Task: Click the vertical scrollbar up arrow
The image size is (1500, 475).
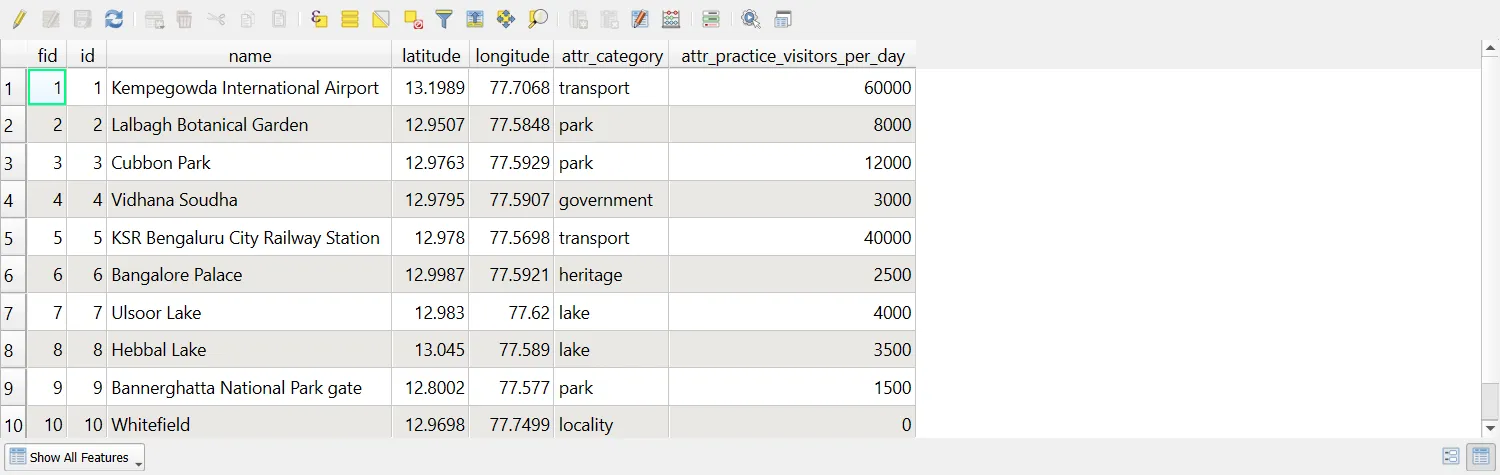Action: pyautogui.click(x=1489, y=49)
